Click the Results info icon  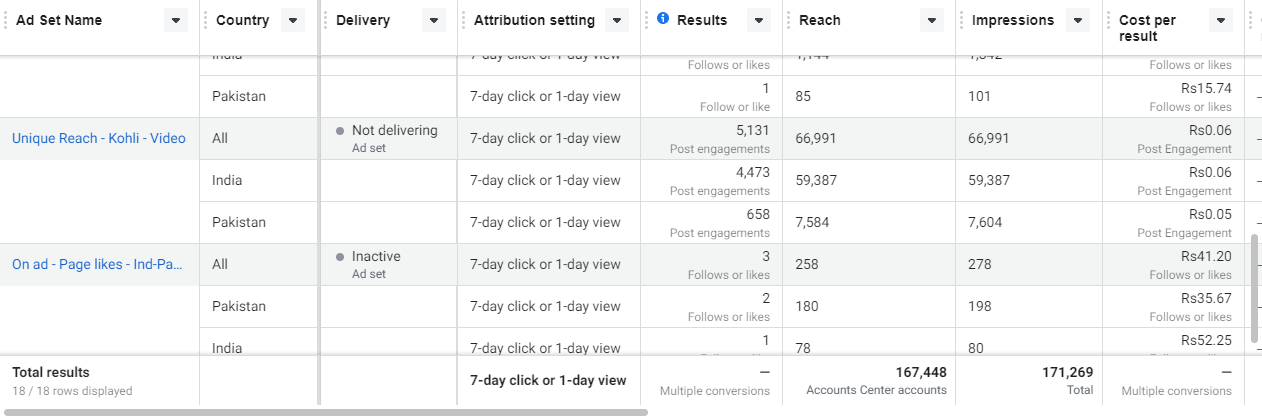coord(663,19)
